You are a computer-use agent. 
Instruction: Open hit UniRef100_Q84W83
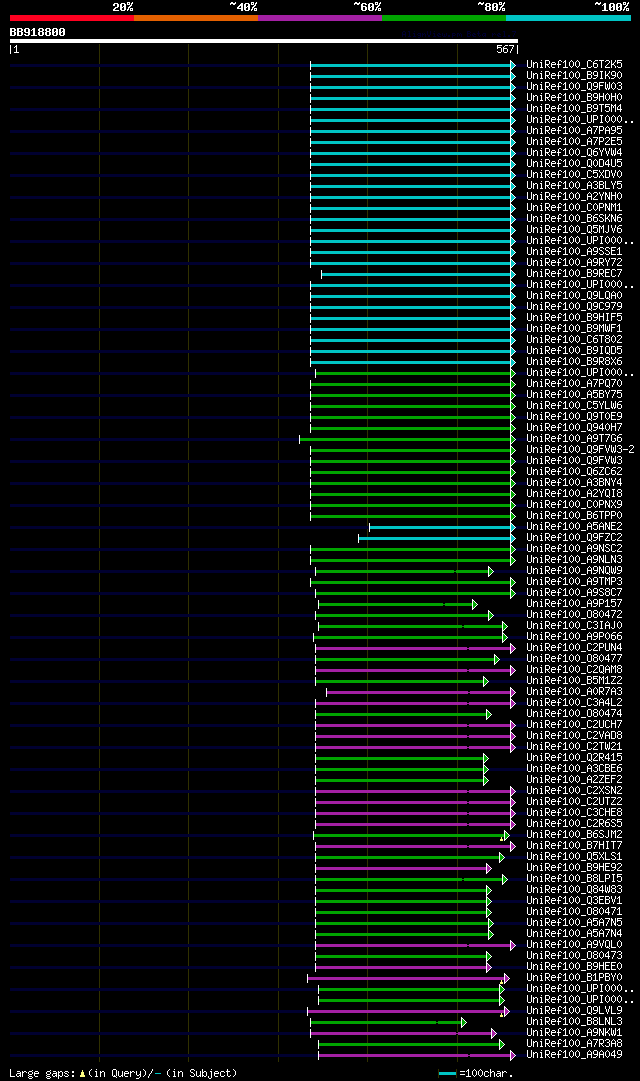574,891
